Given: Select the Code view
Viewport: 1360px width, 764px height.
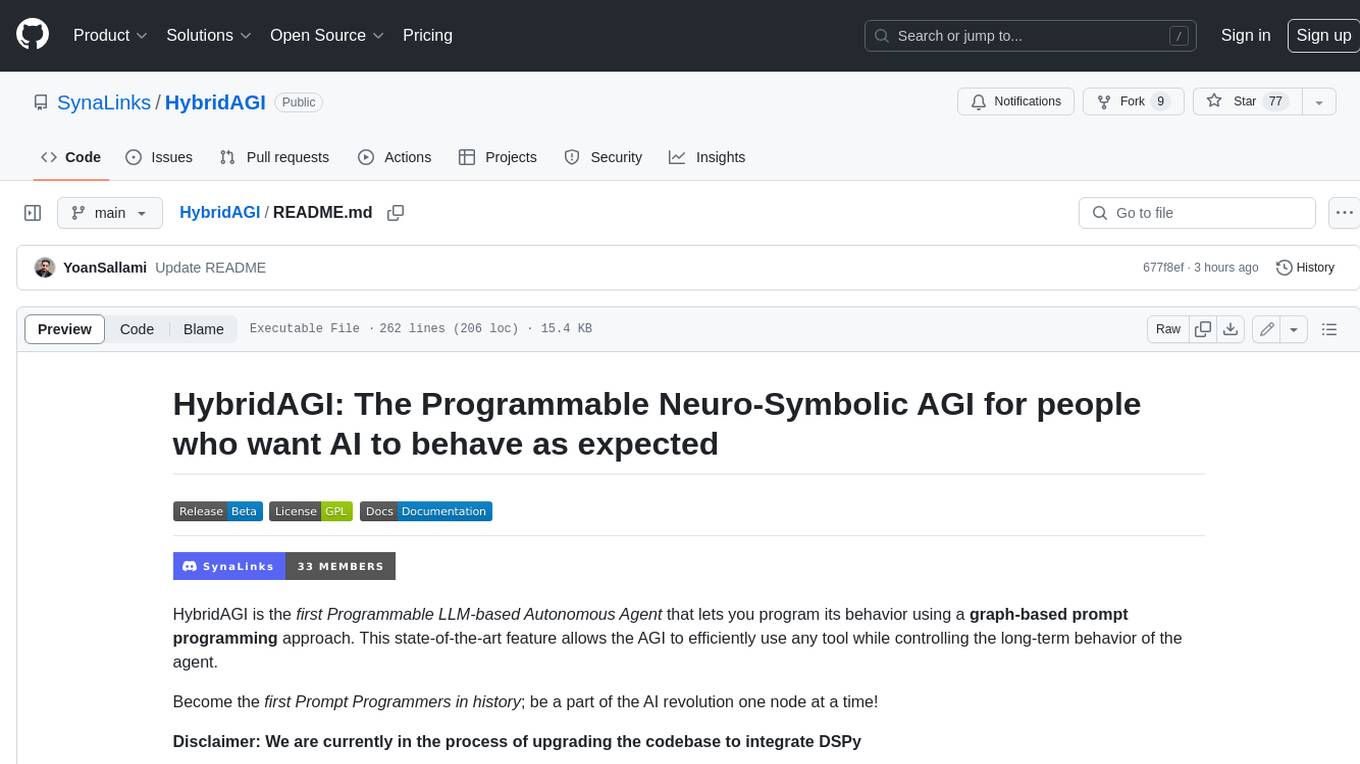Looking at the screenshot, I should [137, 329].
